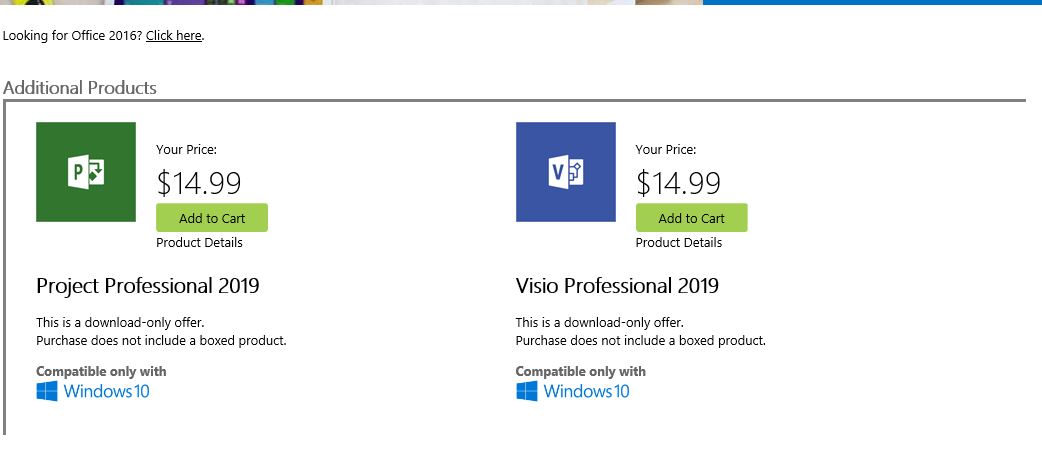Click the blue Visio Professional product icon
The height and width of the screenshot is (474, 1042).
(565, 172)
